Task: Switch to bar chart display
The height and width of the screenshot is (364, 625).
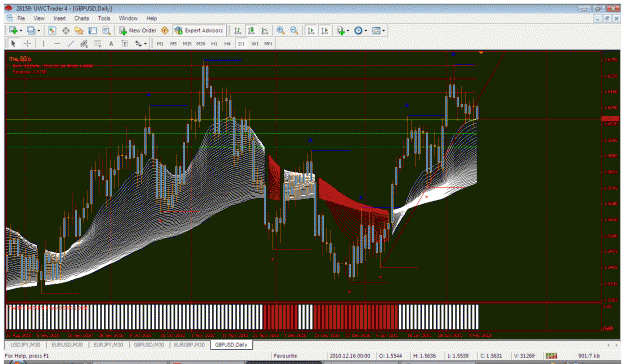Action: pos(238,31)
